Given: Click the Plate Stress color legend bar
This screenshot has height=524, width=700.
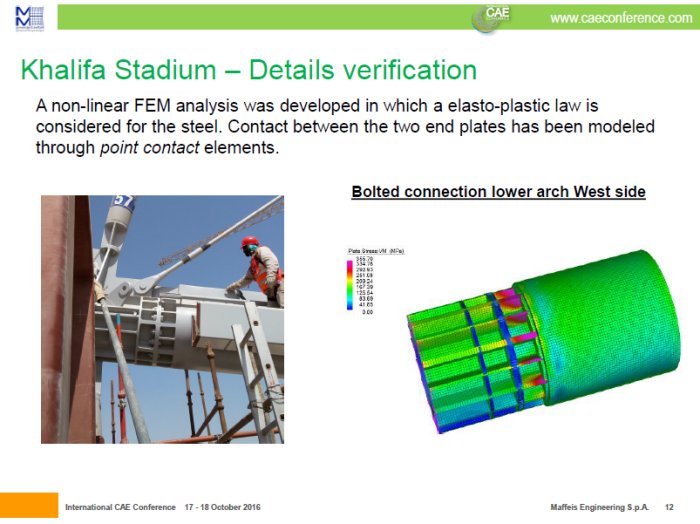Looking at the screenshot, I should [x=347, y=284].
